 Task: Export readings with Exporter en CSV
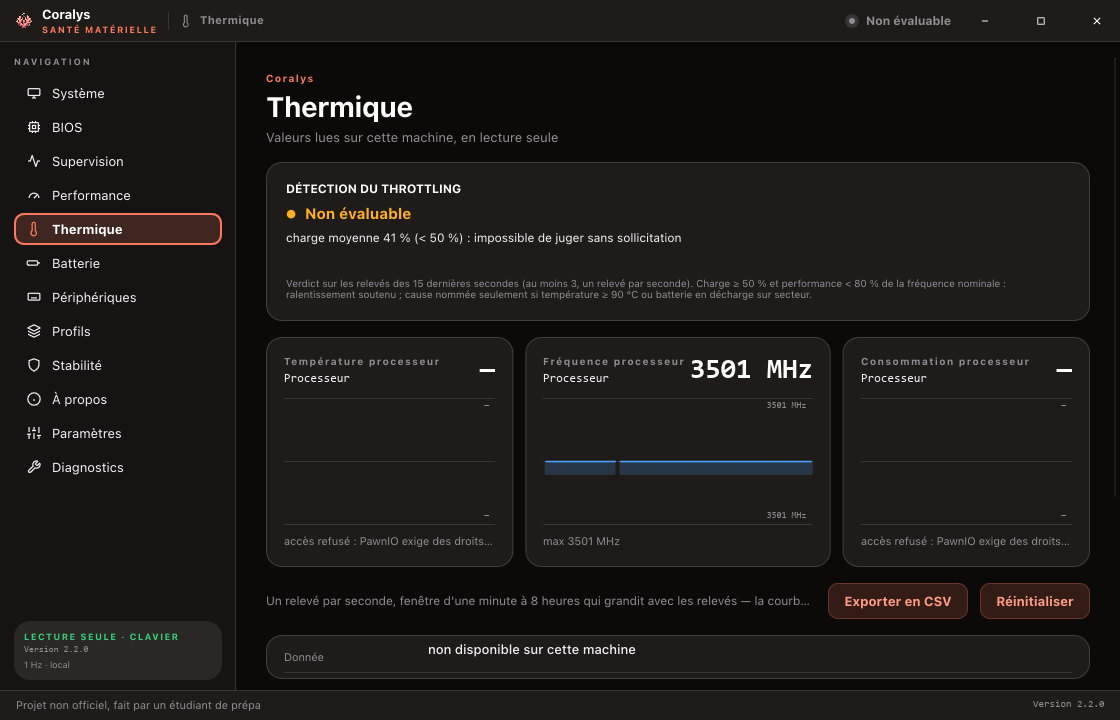898,601
